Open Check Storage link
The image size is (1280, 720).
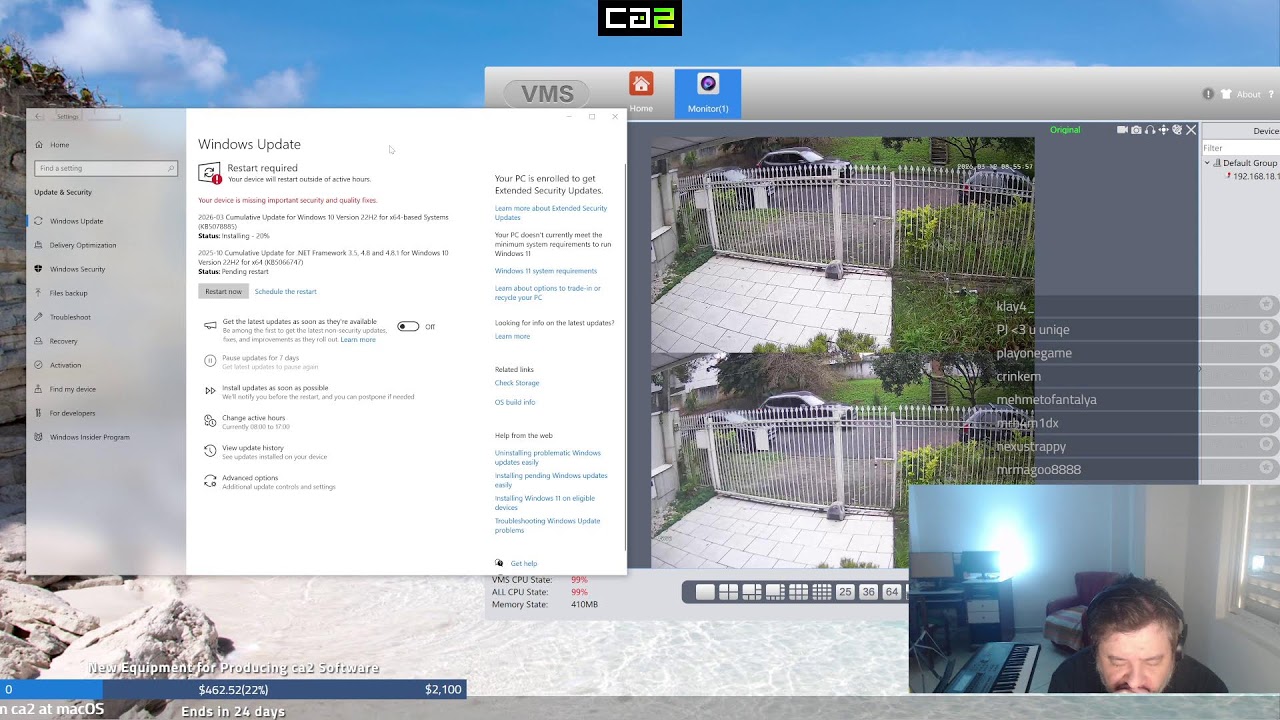pos(517,383)
